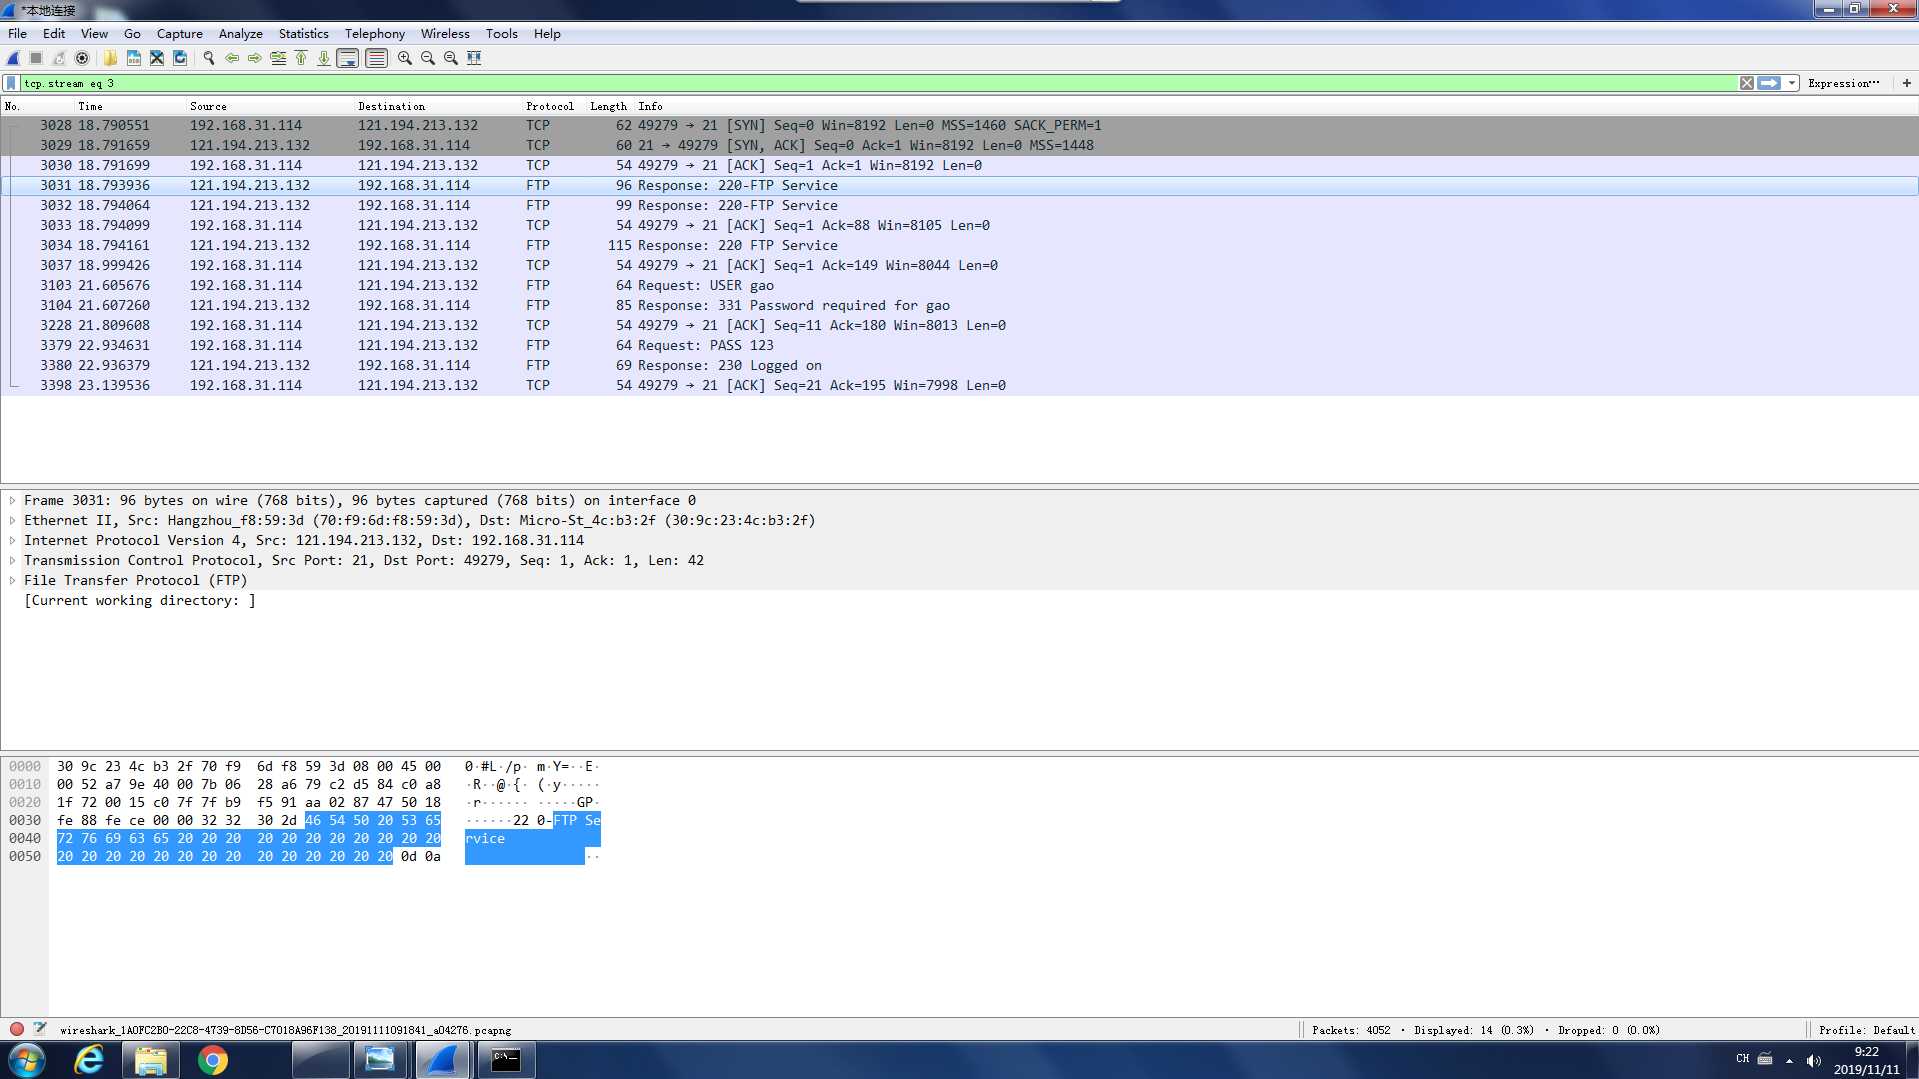Toggle auto-scroll during live capture

point(348,58)
